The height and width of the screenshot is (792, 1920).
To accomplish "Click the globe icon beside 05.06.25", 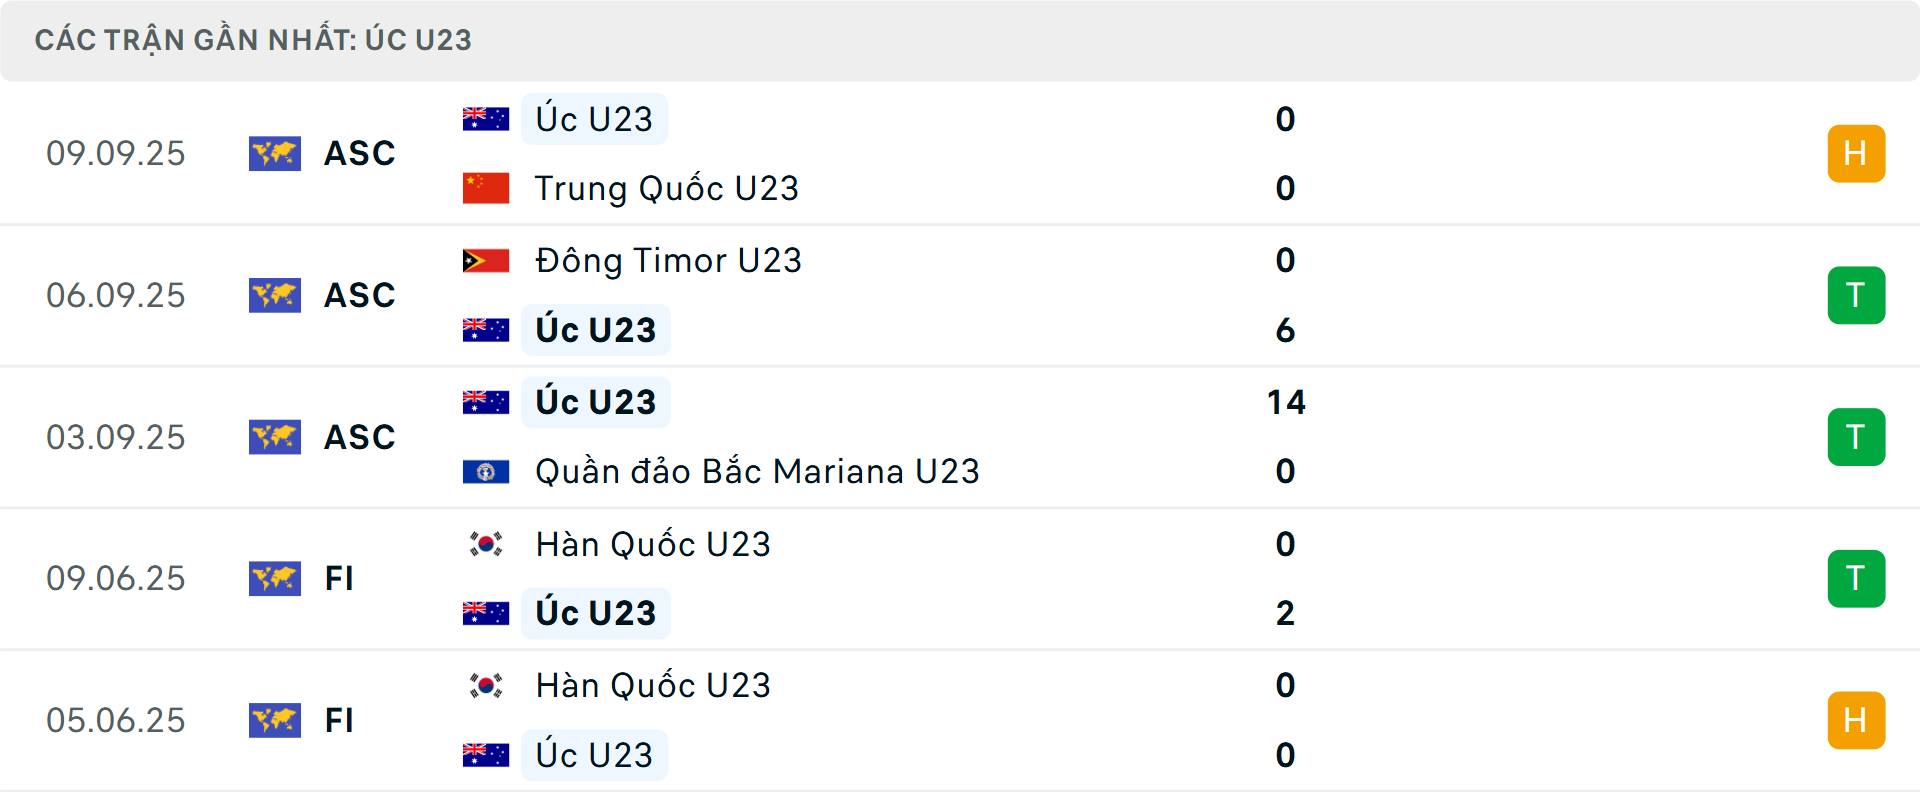I will [x=275, y=720].
